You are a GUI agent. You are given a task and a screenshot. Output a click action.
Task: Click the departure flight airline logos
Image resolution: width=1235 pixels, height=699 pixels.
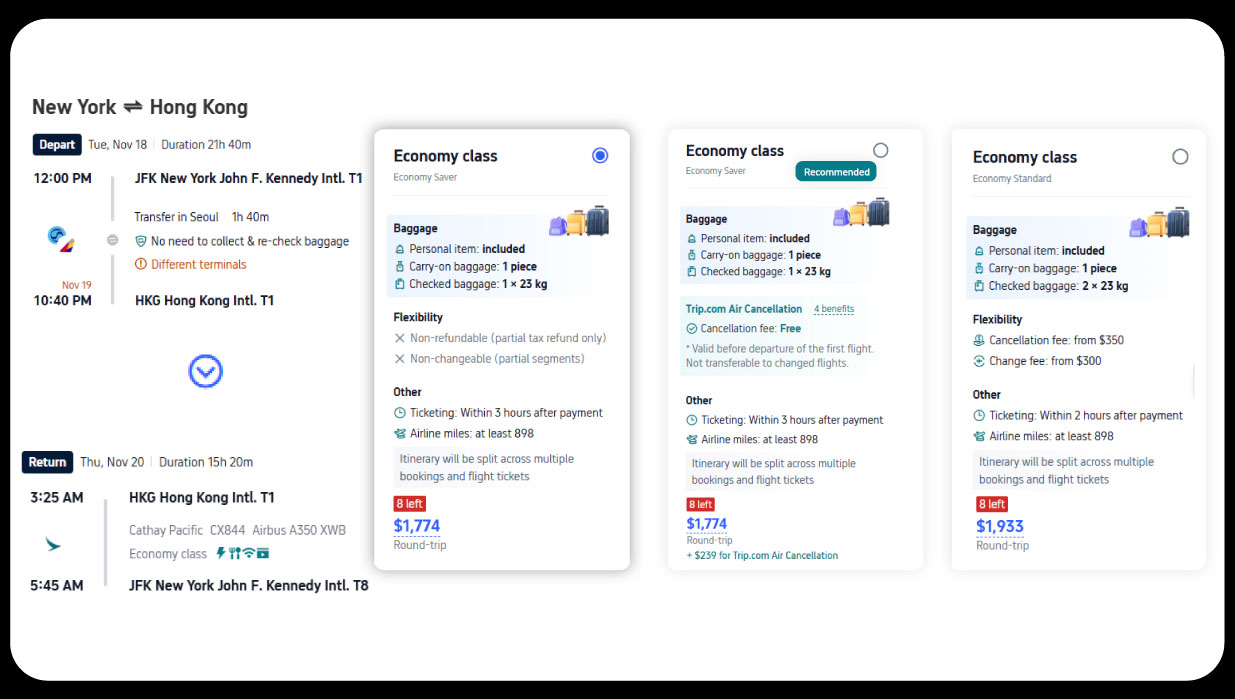(60, 238)
